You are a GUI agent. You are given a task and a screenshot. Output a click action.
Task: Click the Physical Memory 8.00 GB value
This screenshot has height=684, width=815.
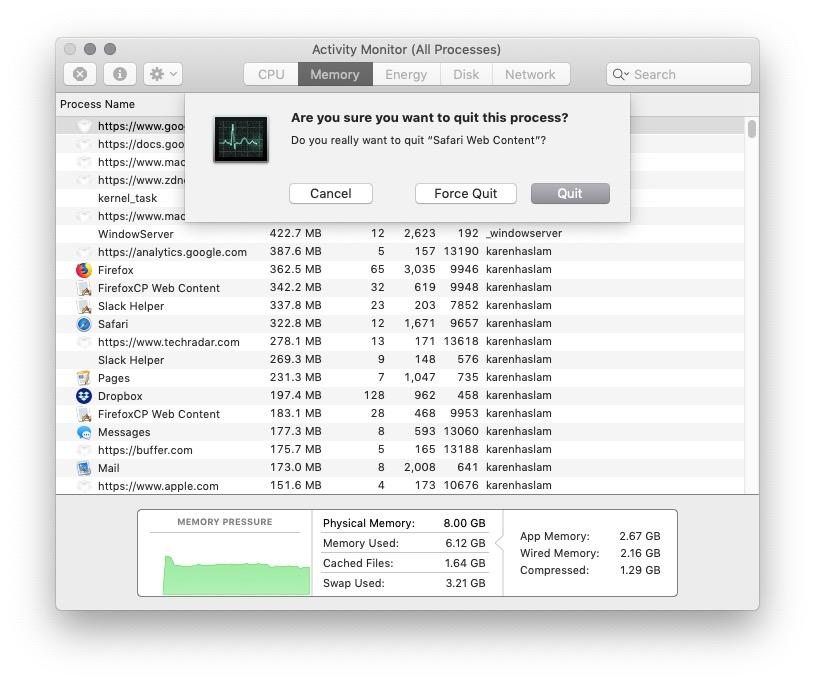(464, 523)
